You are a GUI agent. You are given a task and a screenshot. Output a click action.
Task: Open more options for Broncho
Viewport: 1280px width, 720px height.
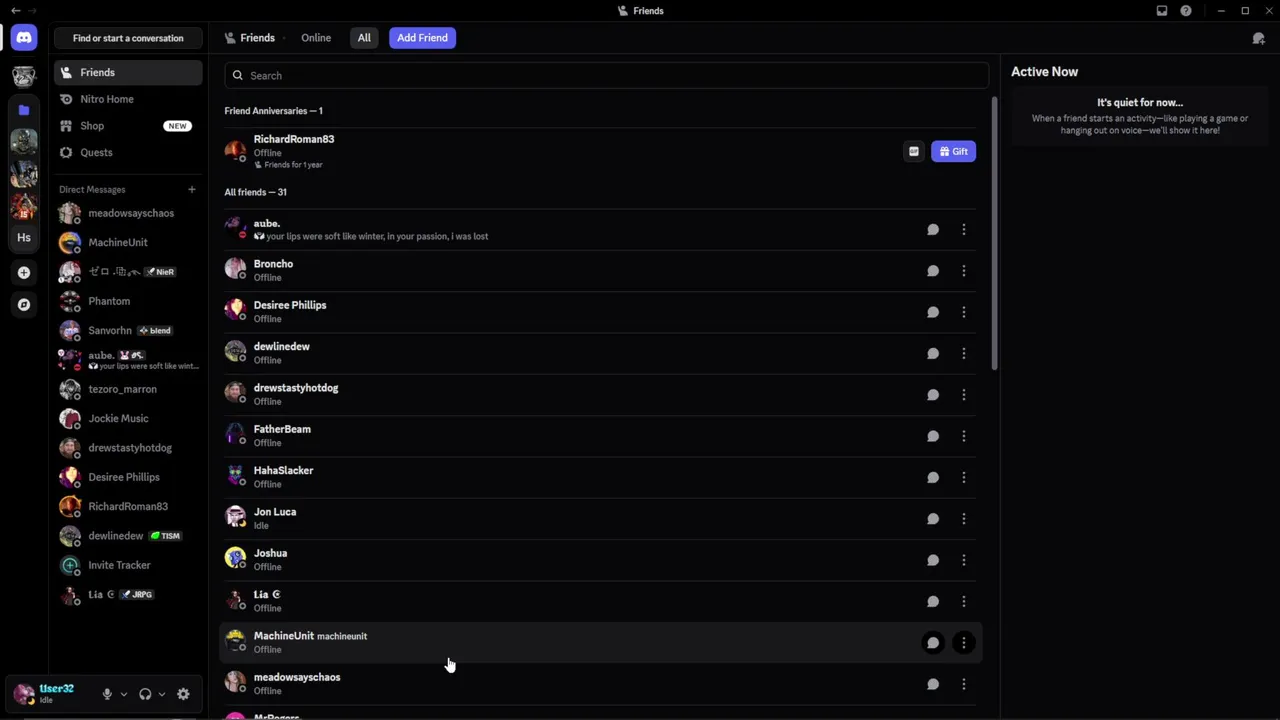pyautogui.click(x=963, y=271)
